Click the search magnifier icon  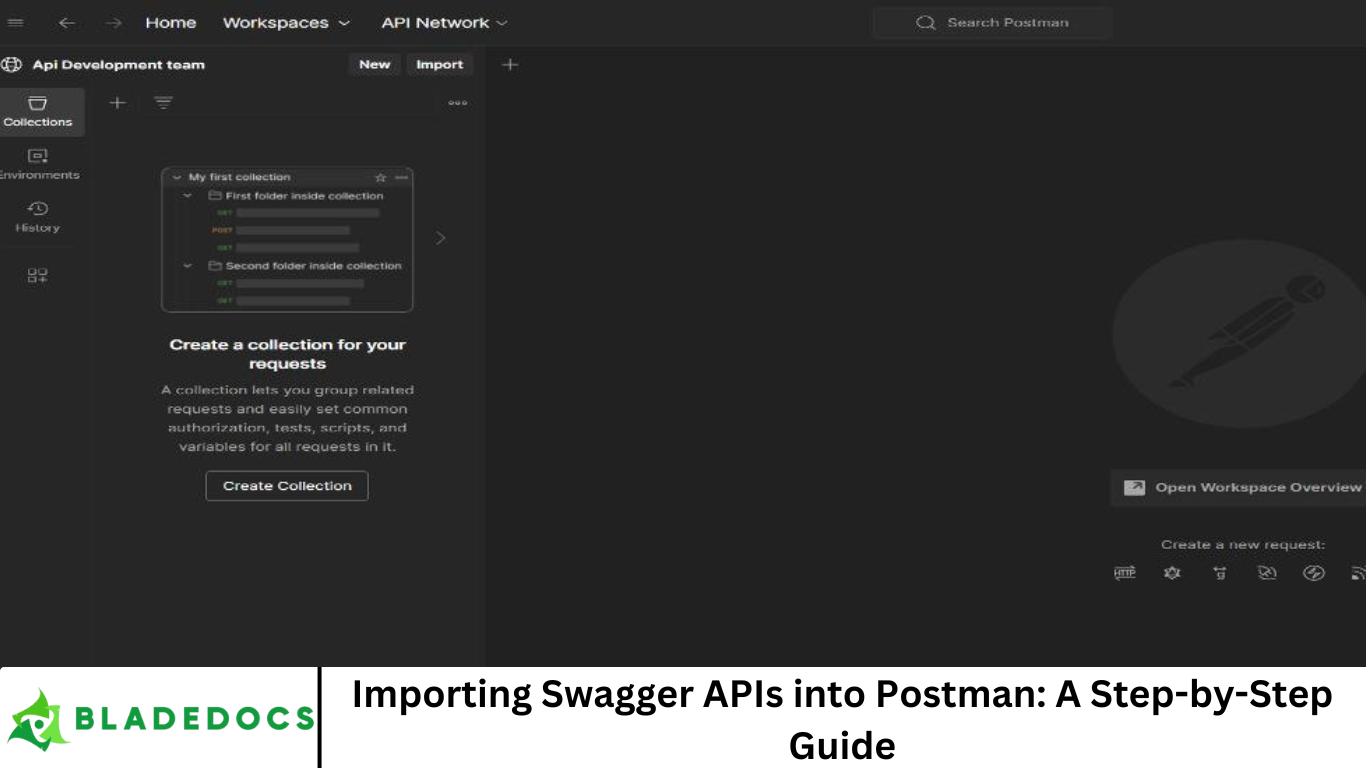(x=926, y=22)
